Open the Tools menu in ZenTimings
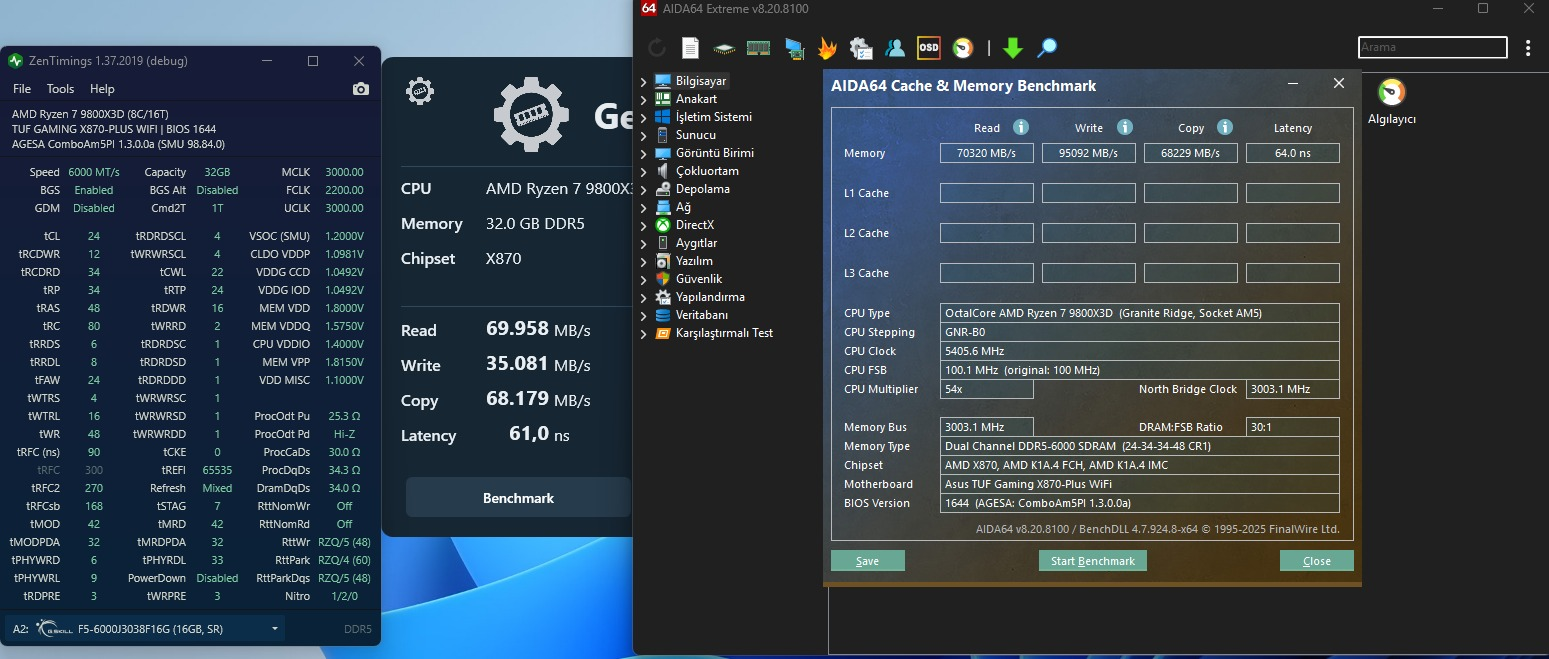 tap(60, 89)
